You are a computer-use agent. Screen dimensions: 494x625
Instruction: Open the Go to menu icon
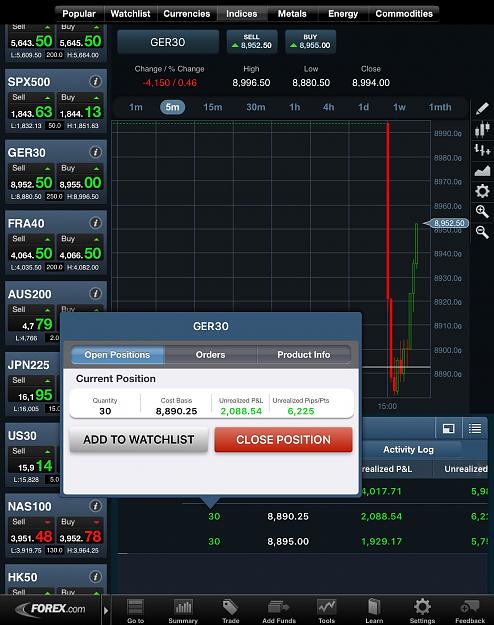pos(135,611)
